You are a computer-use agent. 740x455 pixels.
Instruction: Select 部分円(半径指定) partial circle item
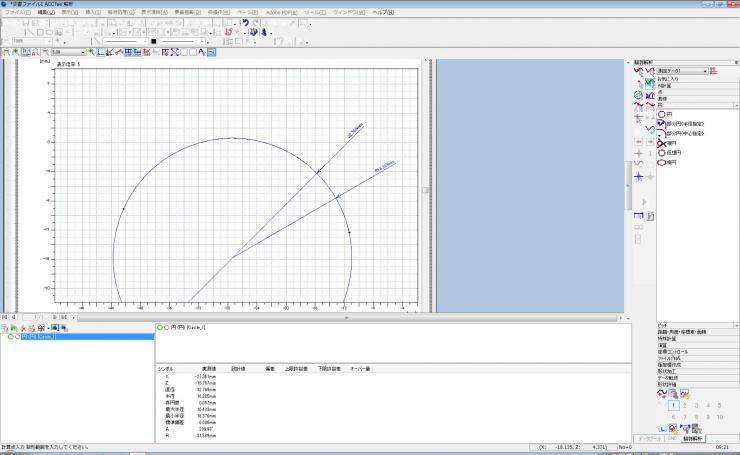point(681,124)
